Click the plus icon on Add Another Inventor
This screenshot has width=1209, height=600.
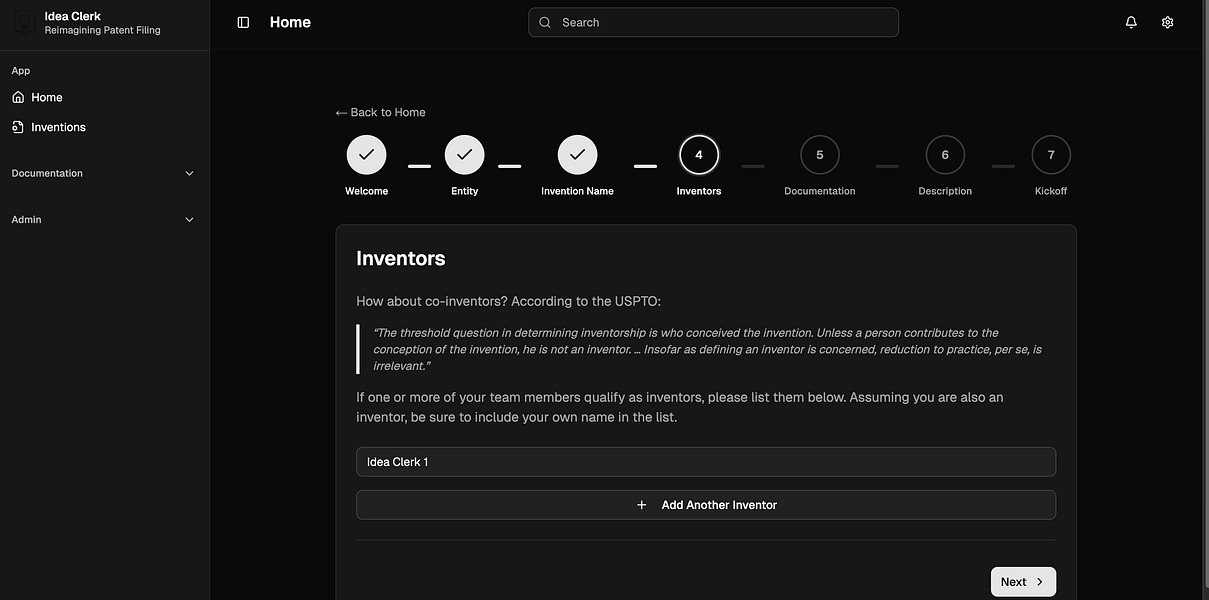pyautogui.click(x=642, y=505)
